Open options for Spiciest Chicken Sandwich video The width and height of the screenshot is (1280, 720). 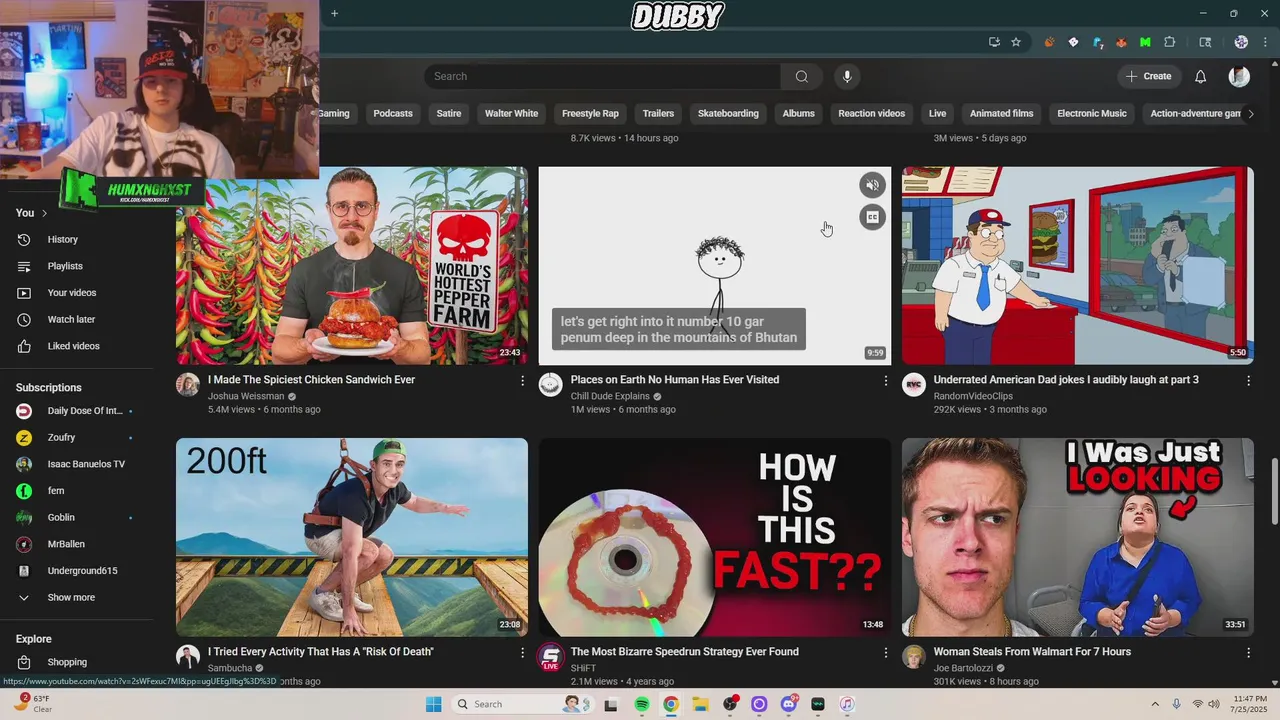coord(522,381)
